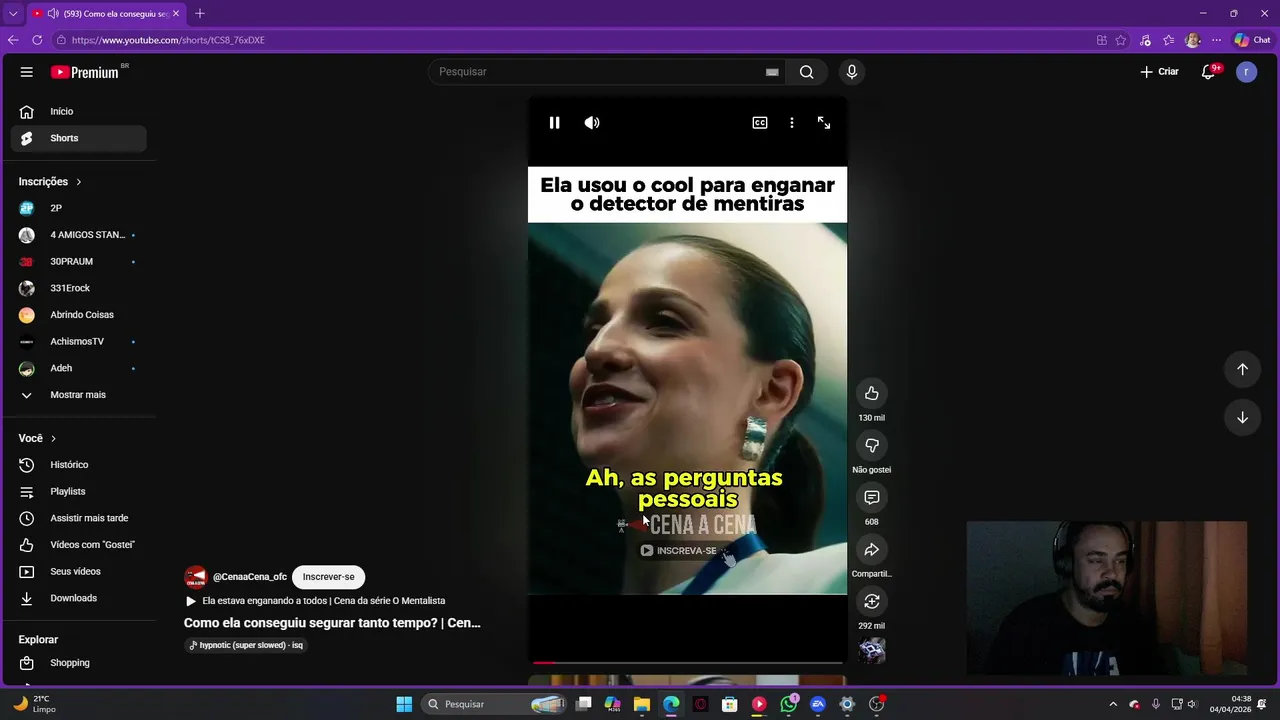
Task: Open Playlists
Action: 79,491
